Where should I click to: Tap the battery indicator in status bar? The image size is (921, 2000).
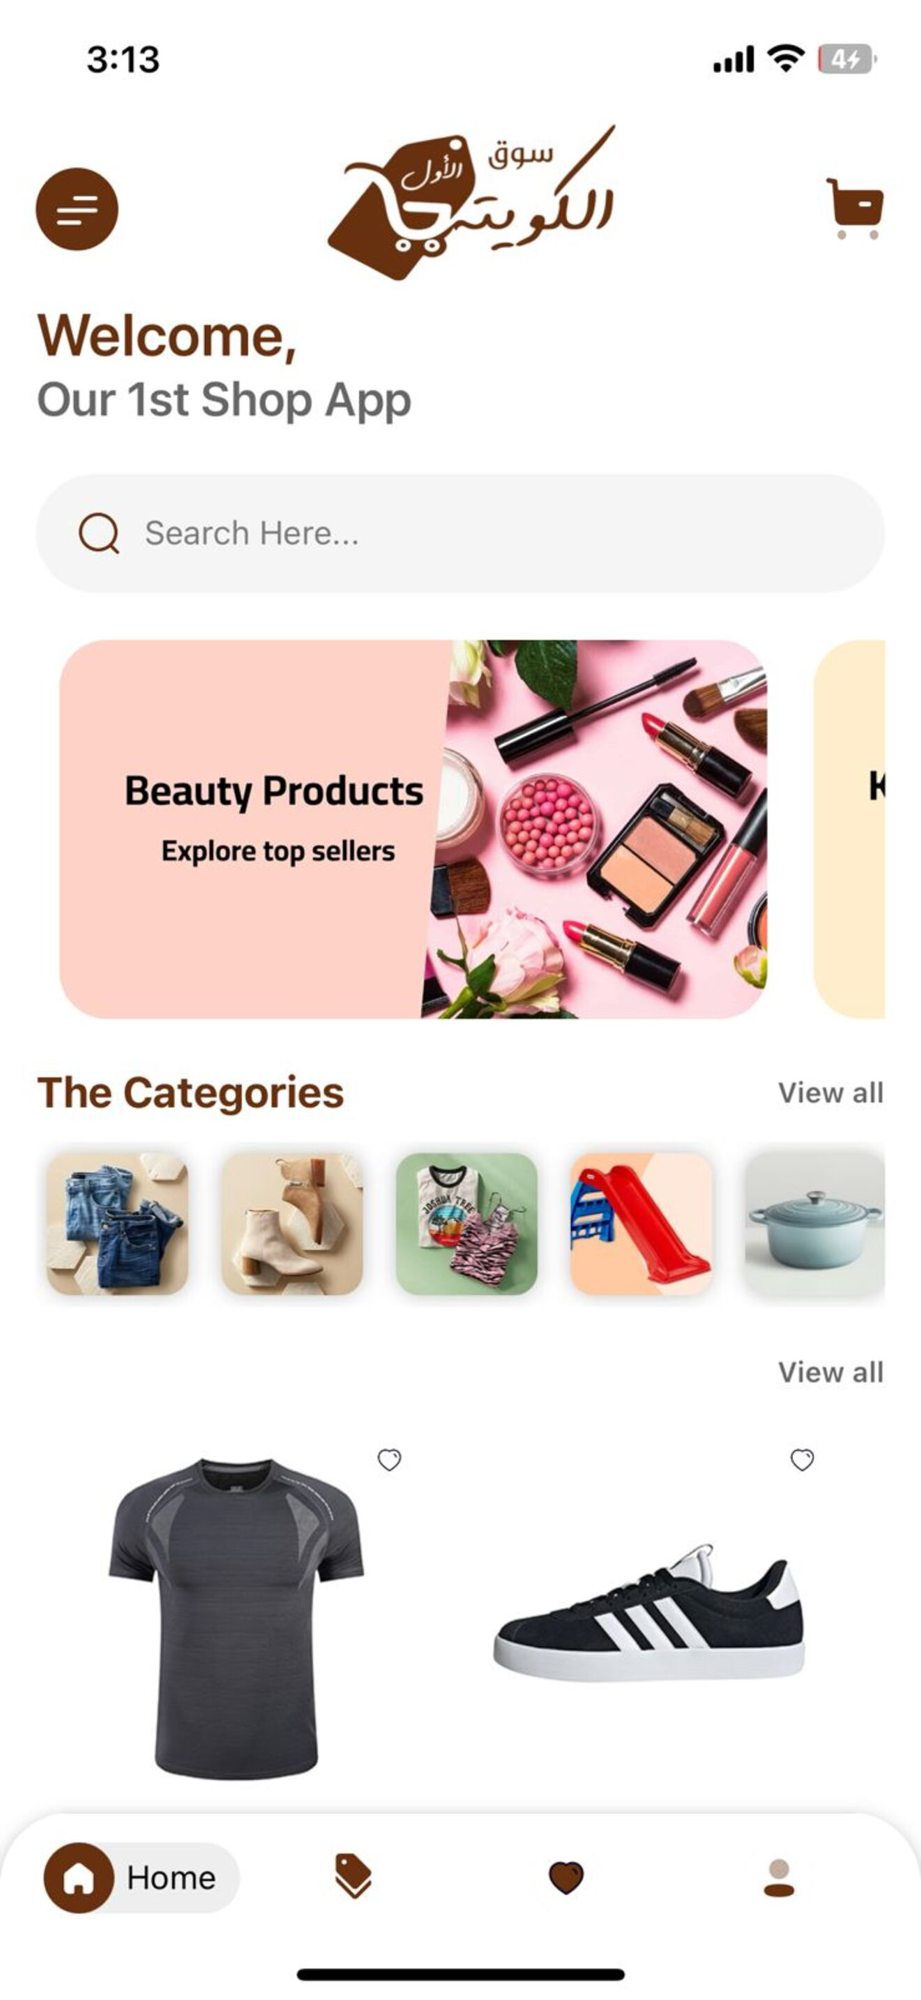point(846,59)
